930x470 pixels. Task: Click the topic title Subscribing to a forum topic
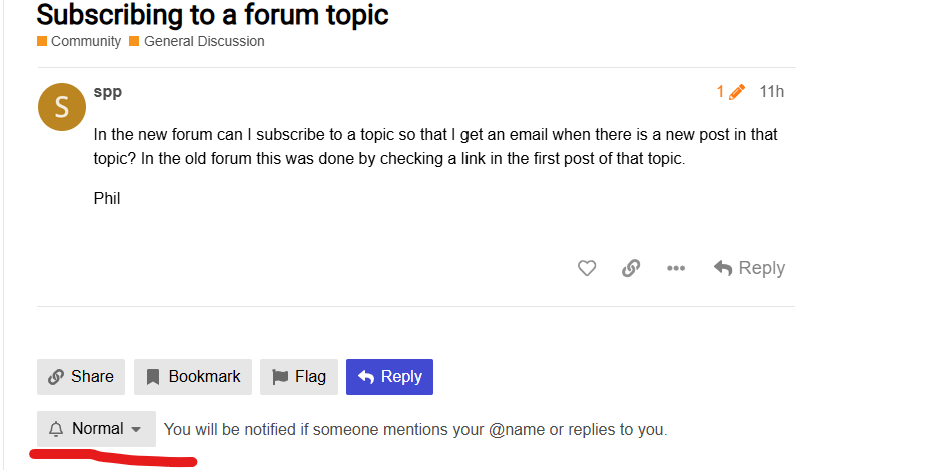click(x=212, y=15)
